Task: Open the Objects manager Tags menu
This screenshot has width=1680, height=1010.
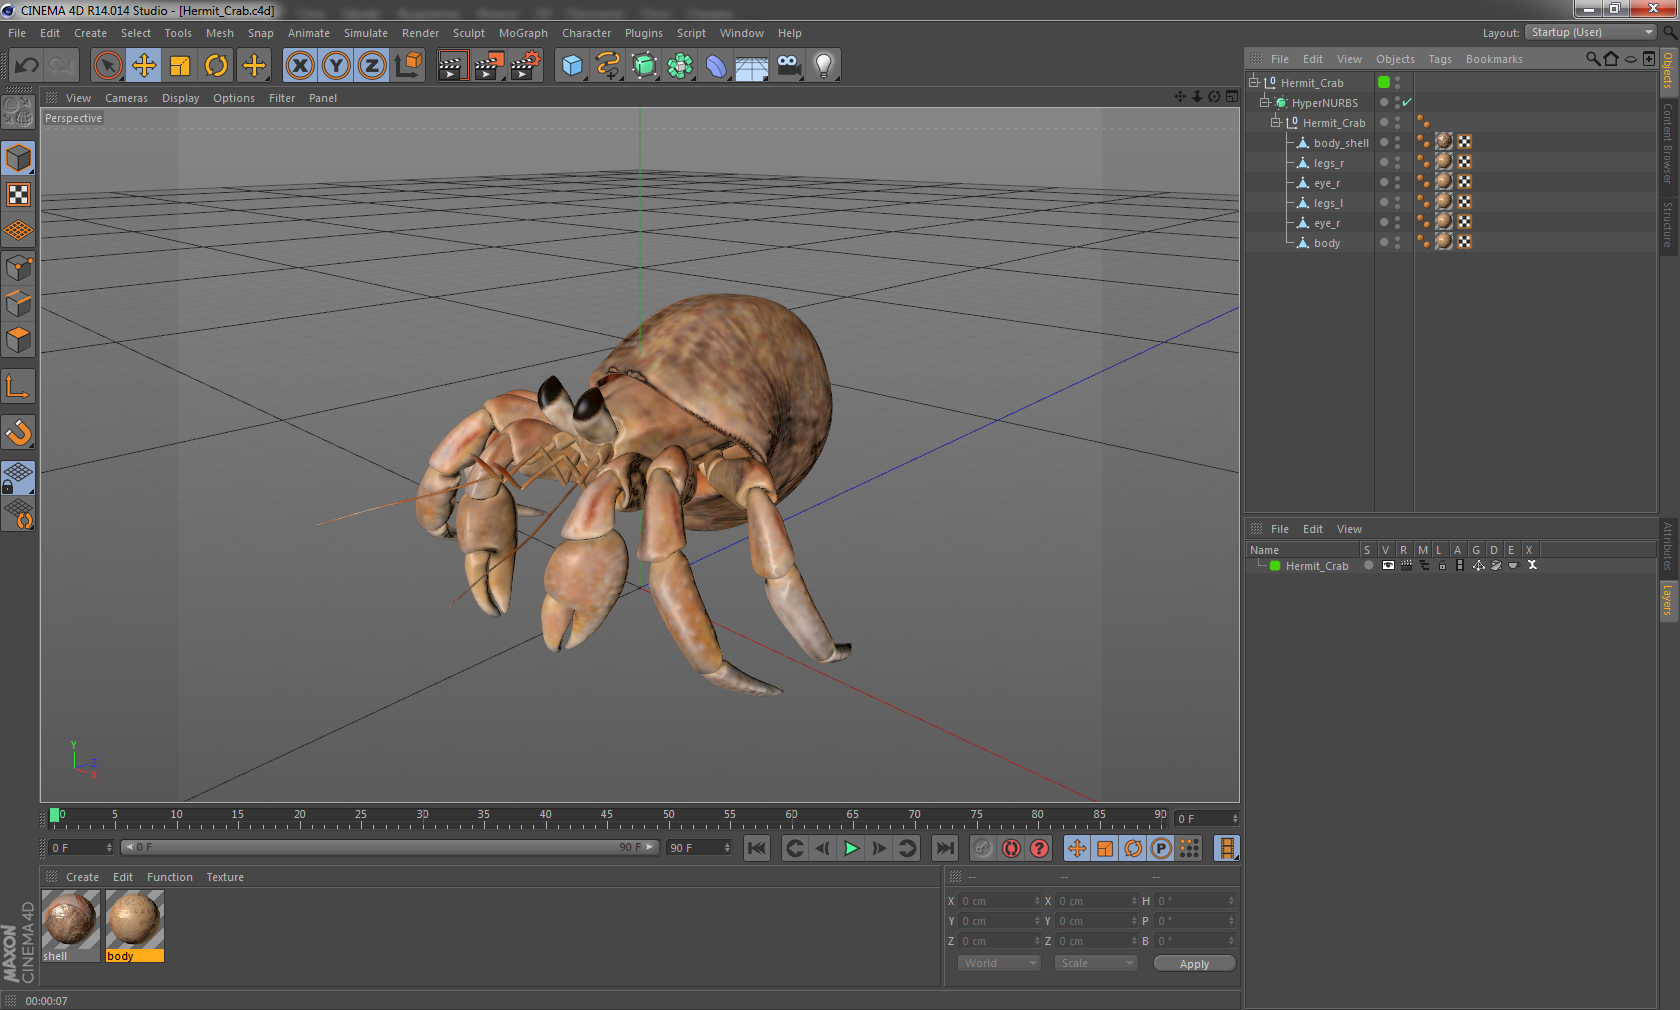Action: click(x=1440, y=59)
